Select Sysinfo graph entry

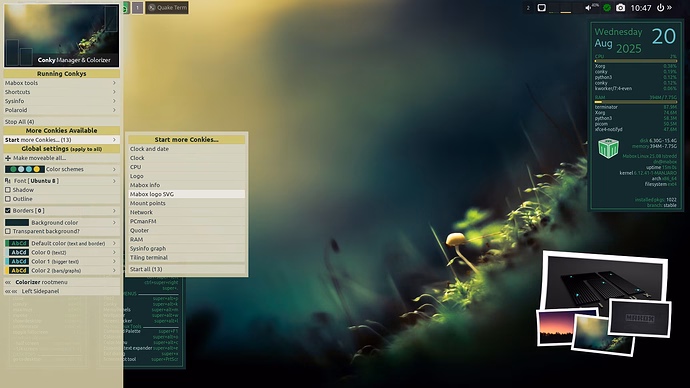tap(187, 249)
